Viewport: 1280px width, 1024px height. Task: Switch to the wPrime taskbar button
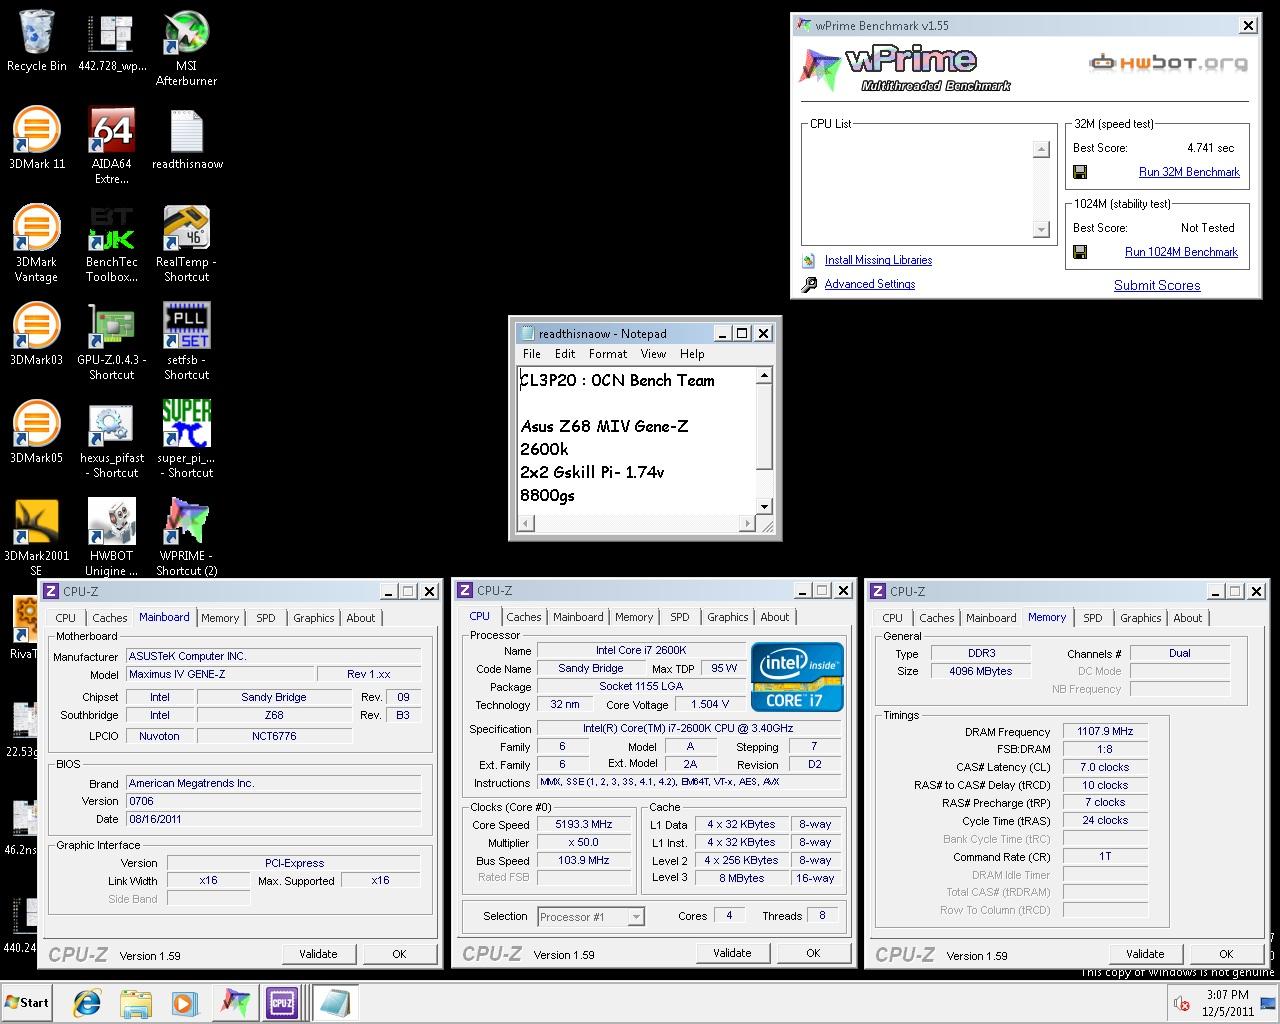coord(235,1002)
